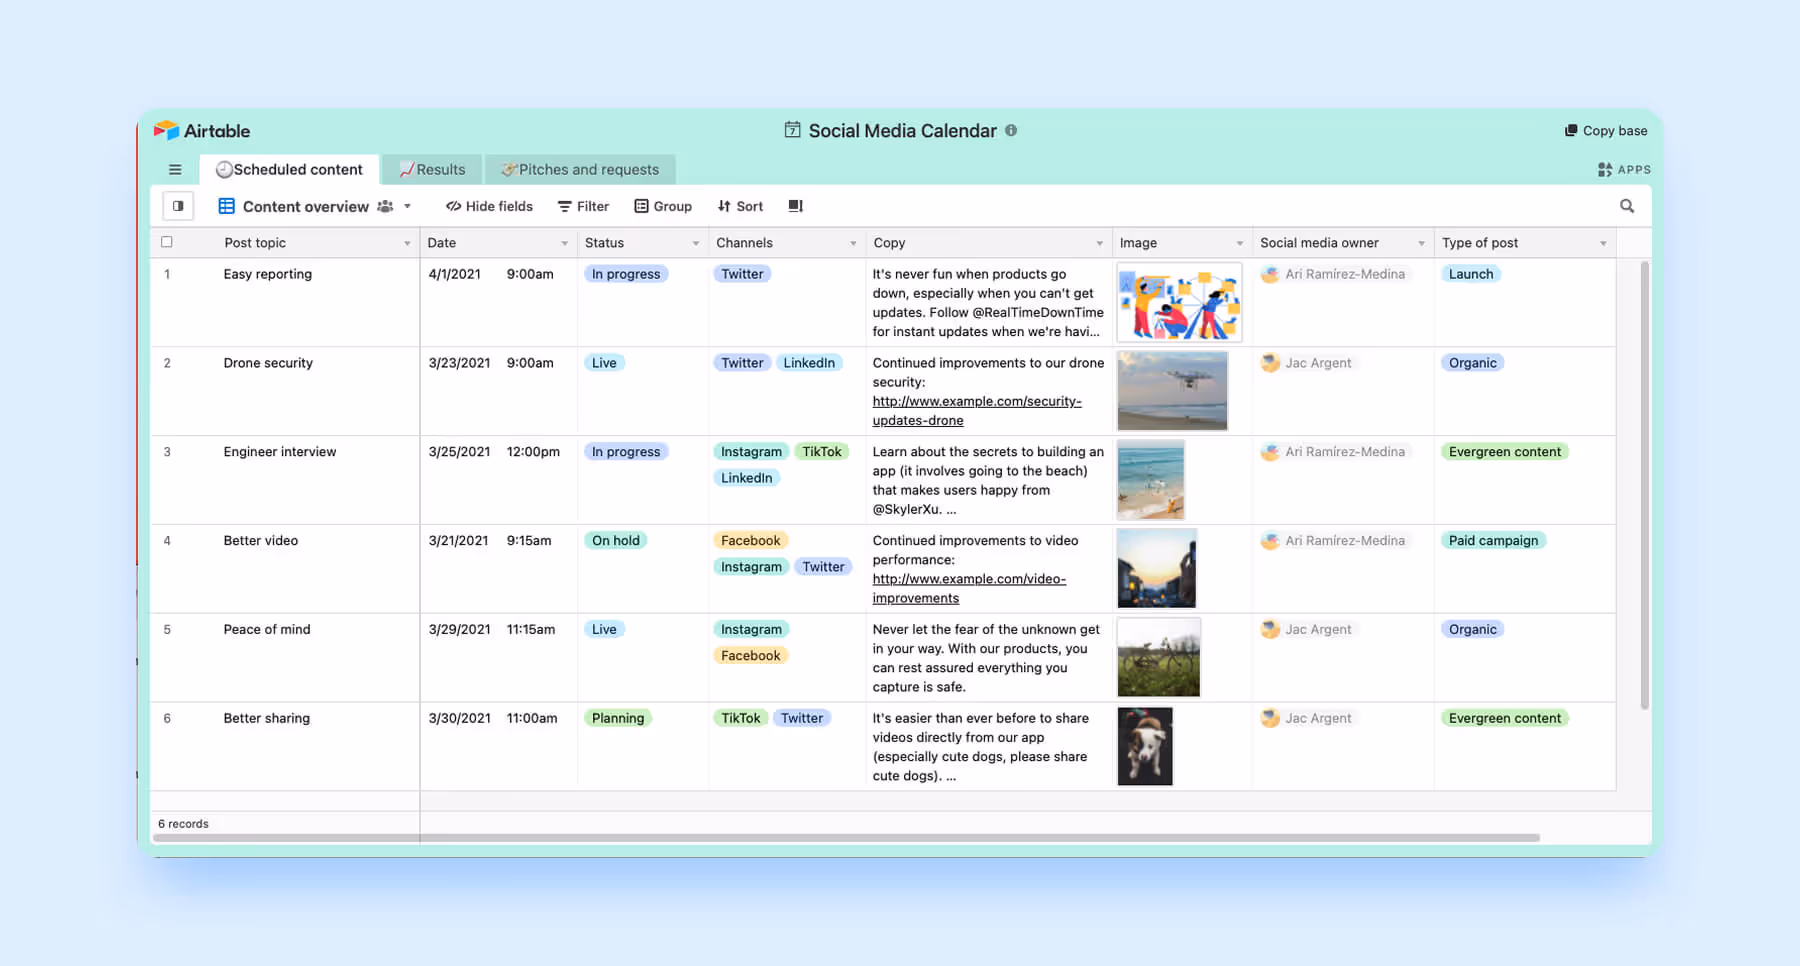Click the search icon
The image size is (1800, 966).
pos(1627,206)
